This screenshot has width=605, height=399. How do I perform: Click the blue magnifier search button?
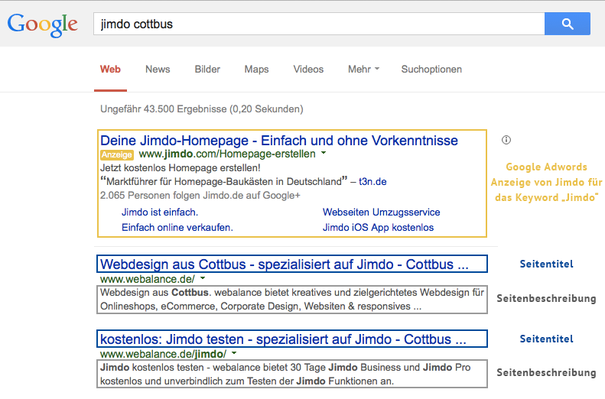(x=567, y=24)
